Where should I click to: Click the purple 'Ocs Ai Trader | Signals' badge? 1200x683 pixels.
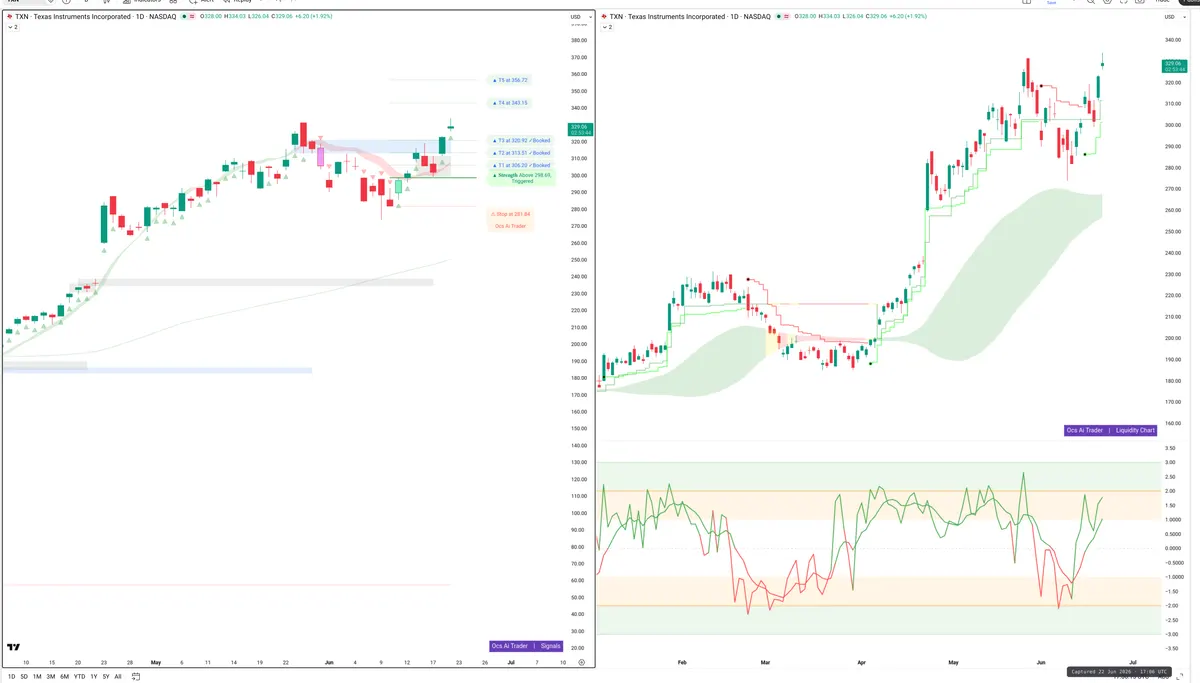point(527,646)
